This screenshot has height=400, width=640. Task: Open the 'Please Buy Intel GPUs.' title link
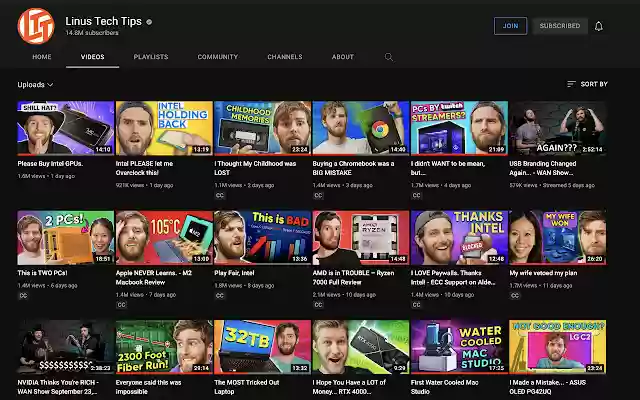pos(50,164)
